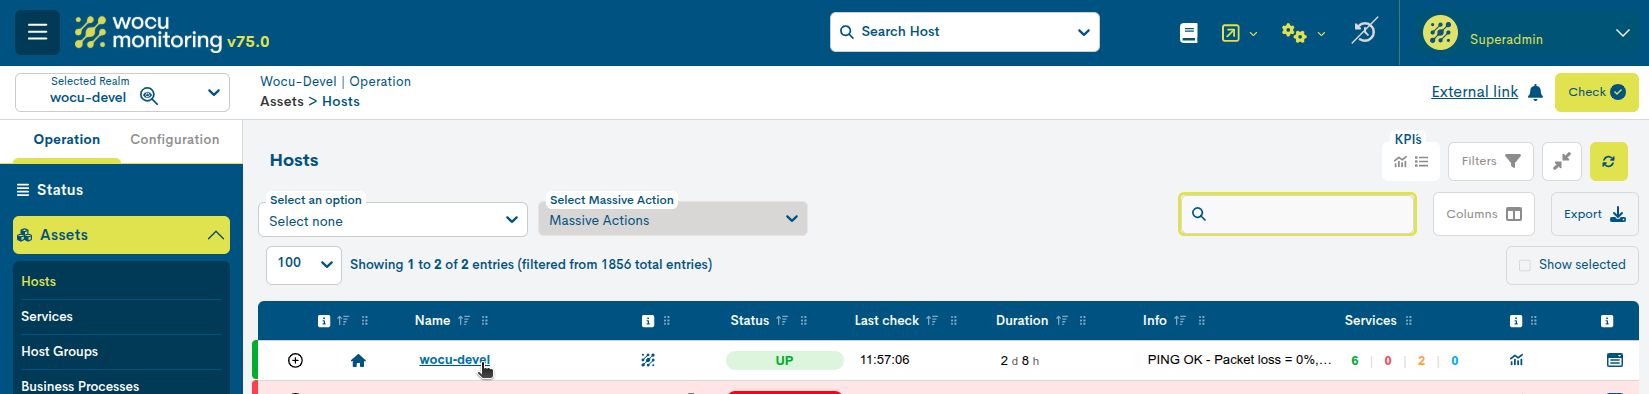Click the Last check time 11:57:06
Viewport: 1649px width, 394px height.
tap(885, 360)
